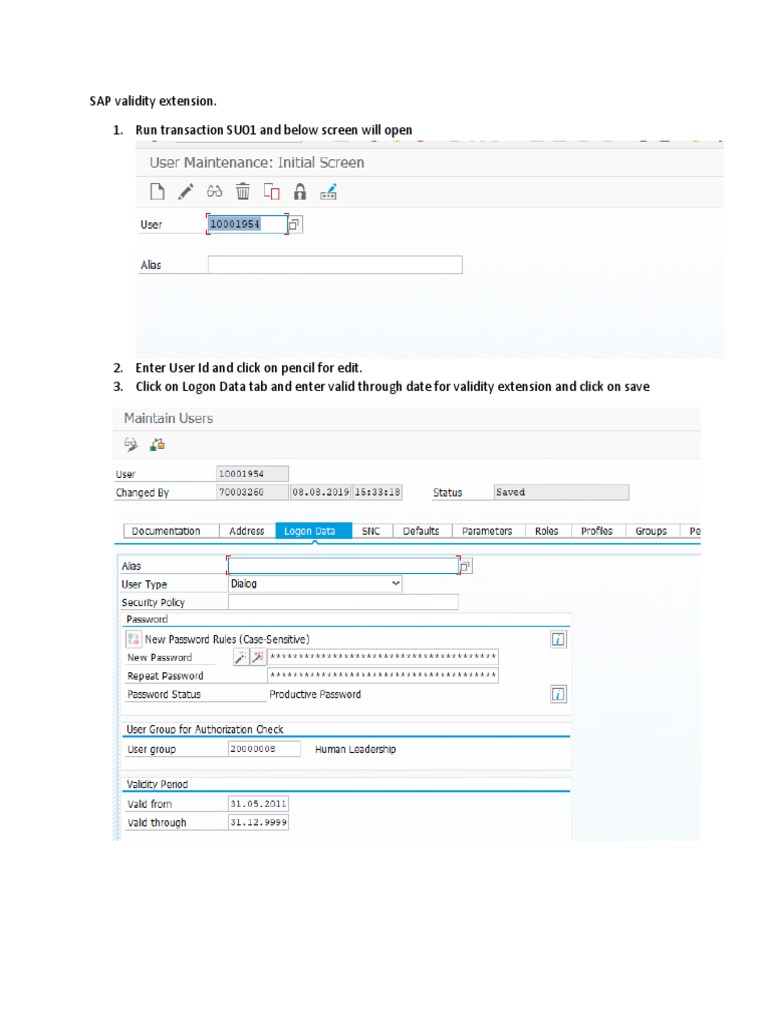This screenshot has width=768, height=1024.
Task: Open the Profiles tab
Action: (x=597, y=531)
